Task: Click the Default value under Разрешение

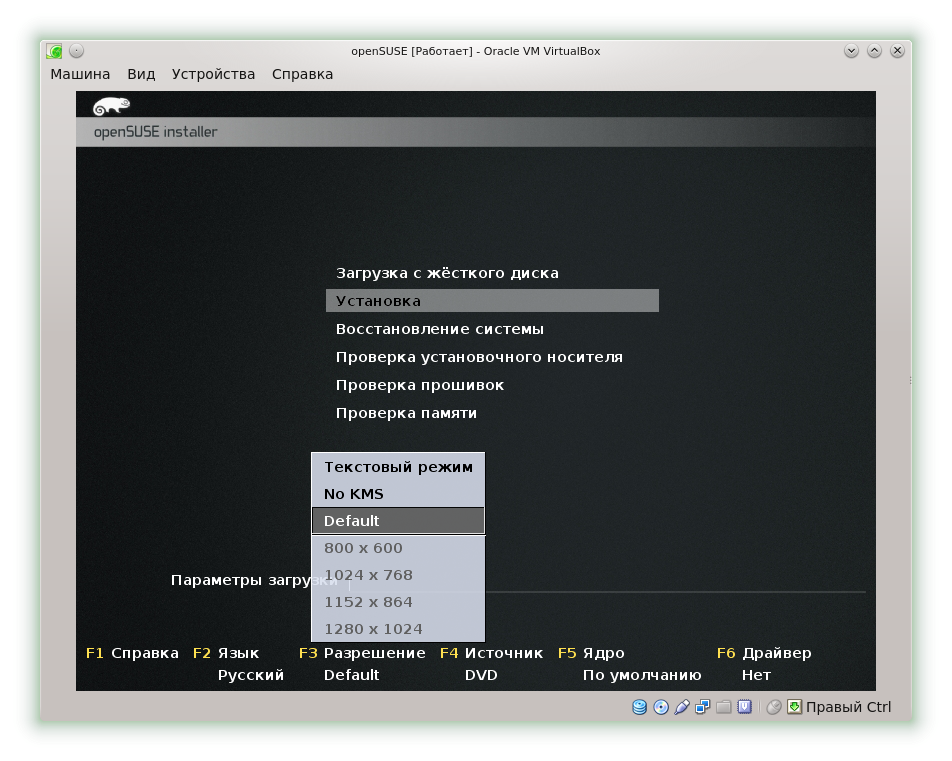Action: pos(352,675)
